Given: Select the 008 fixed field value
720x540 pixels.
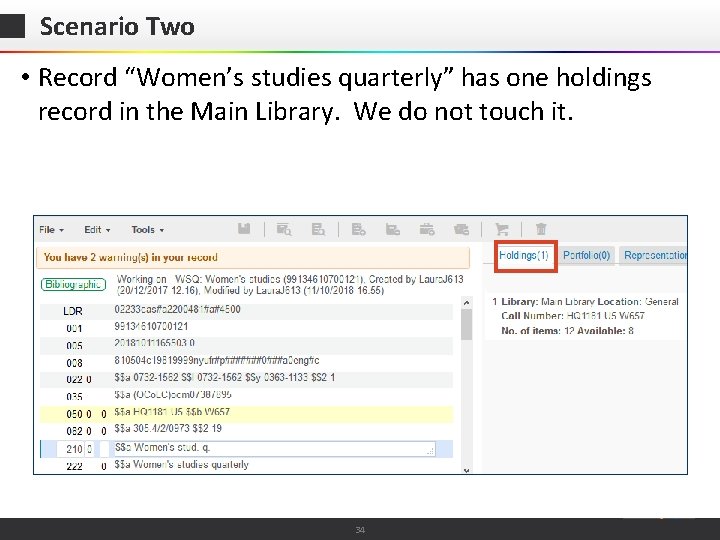Looking at the screenshot, I should click(x=217, y=360).
